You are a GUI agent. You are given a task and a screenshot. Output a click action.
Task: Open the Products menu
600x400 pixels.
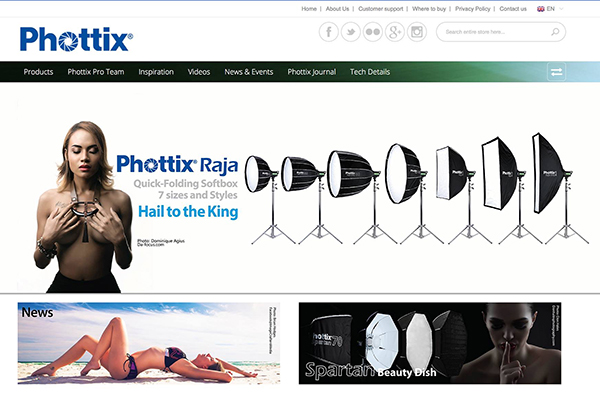tap(38, 72)
